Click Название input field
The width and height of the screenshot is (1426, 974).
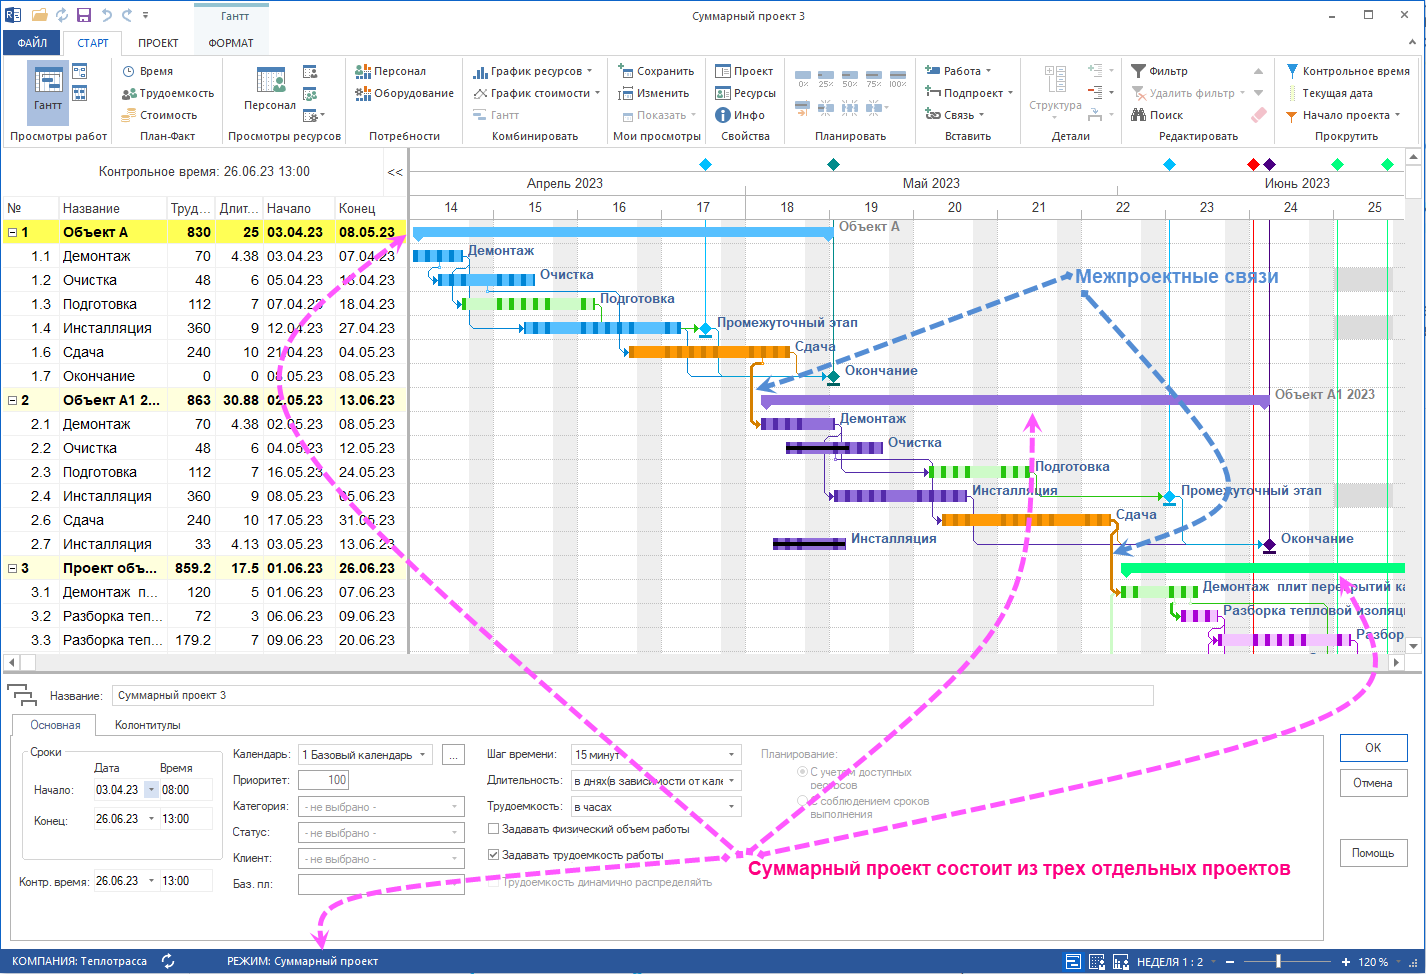632,695
